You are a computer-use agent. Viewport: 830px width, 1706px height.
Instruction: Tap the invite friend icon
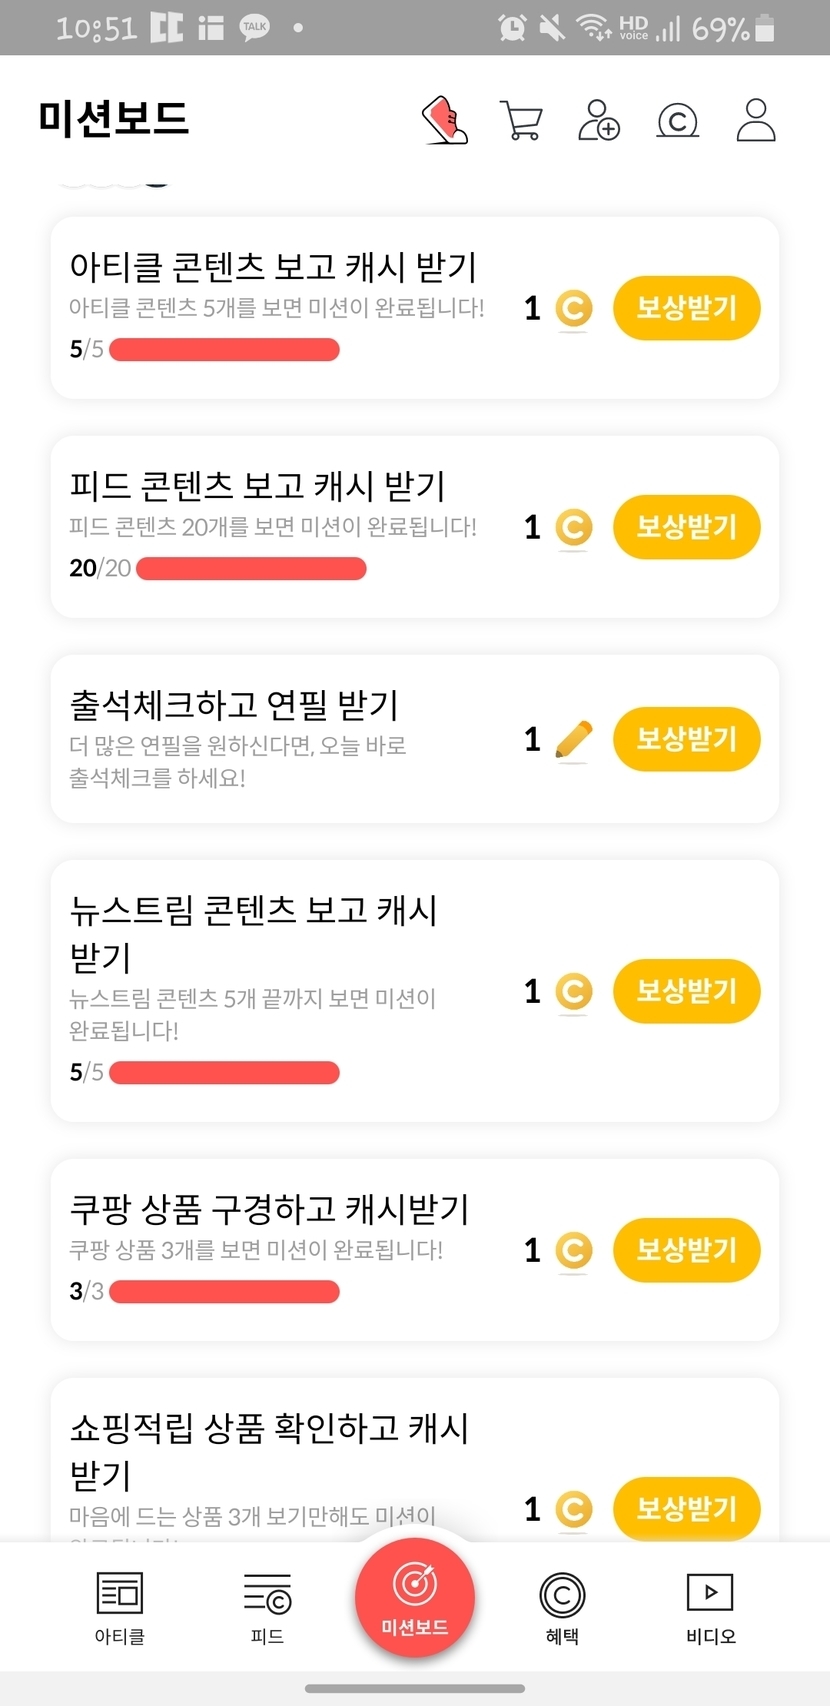[599, 121]
